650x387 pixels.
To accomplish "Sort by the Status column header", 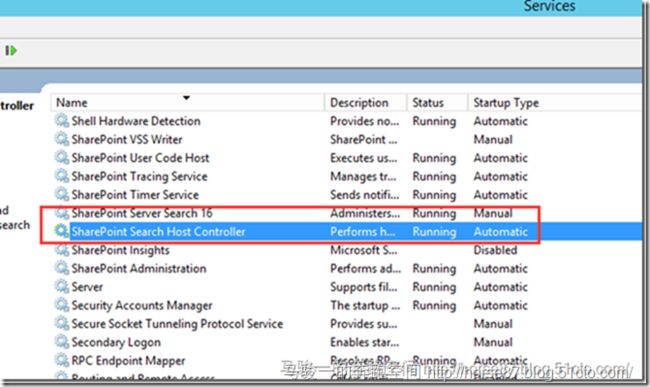I will tap(437, 102).
